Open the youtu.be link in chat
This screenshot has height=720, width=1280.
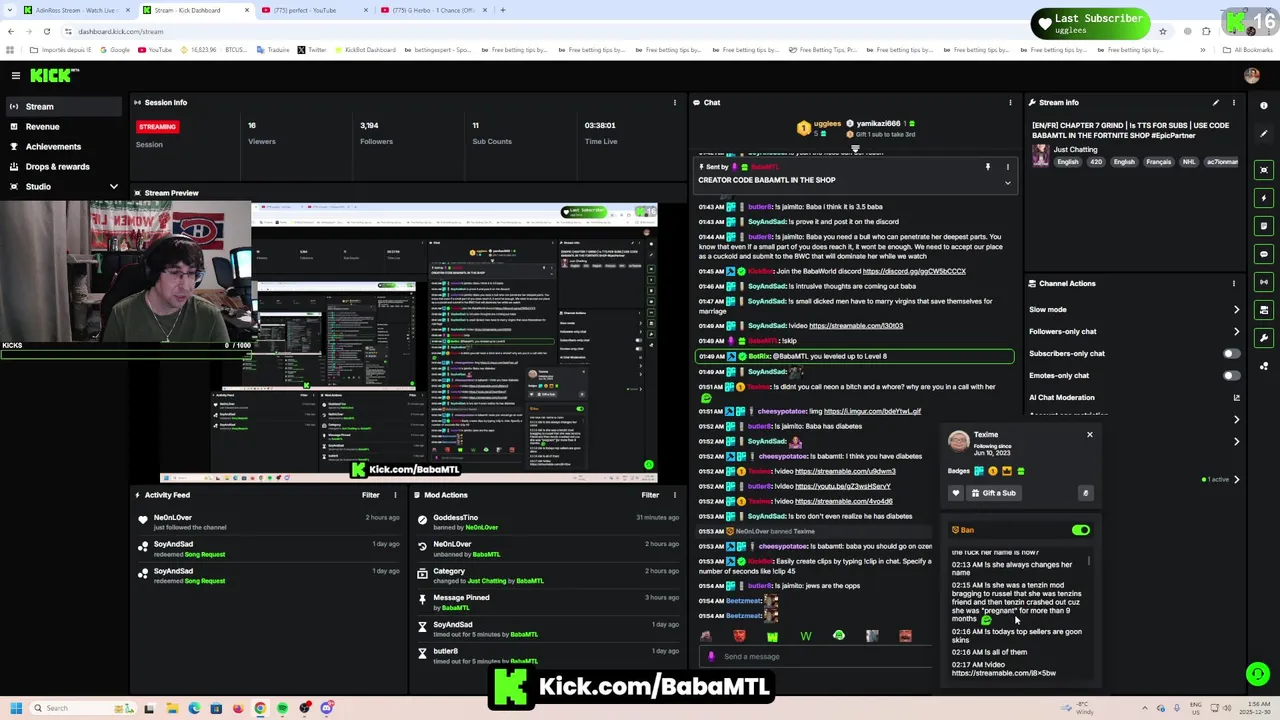(843, 486)
